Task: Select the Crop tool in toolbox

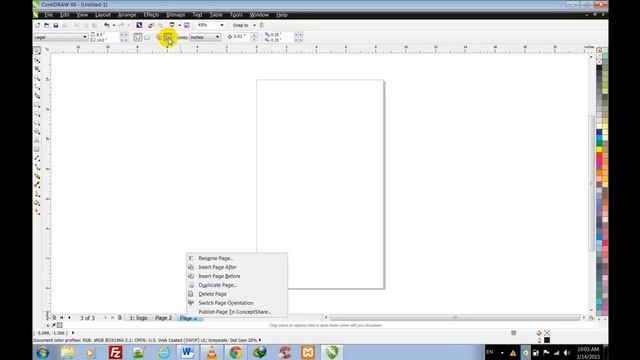Action: click(x=37, y=69)
